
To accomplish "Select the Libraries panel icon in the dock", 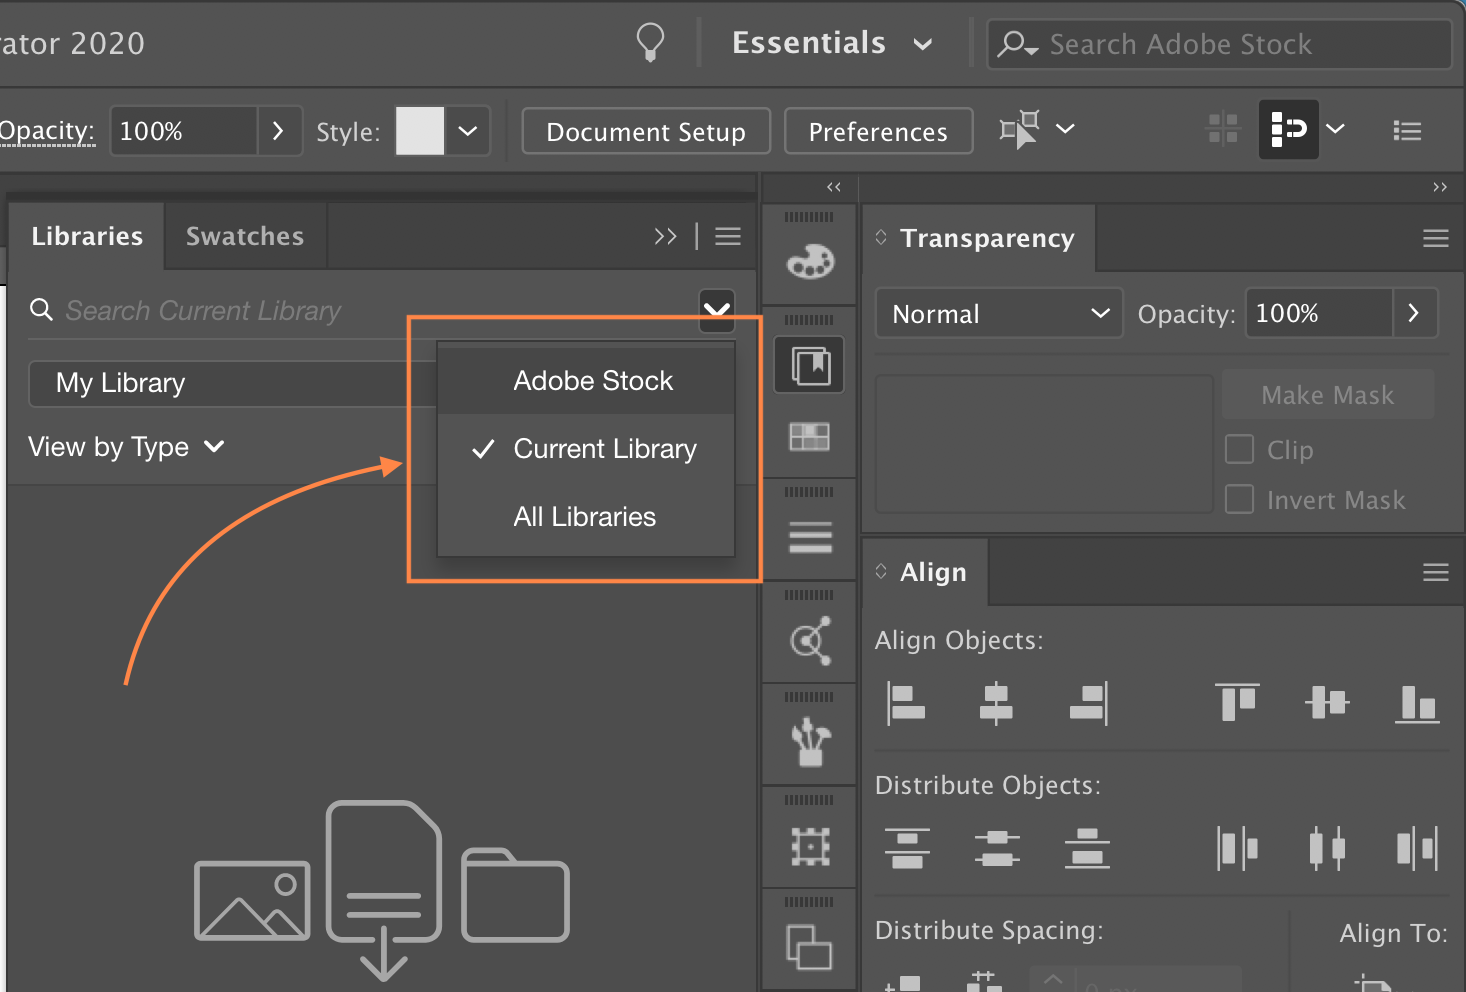I will click(809, 364).
